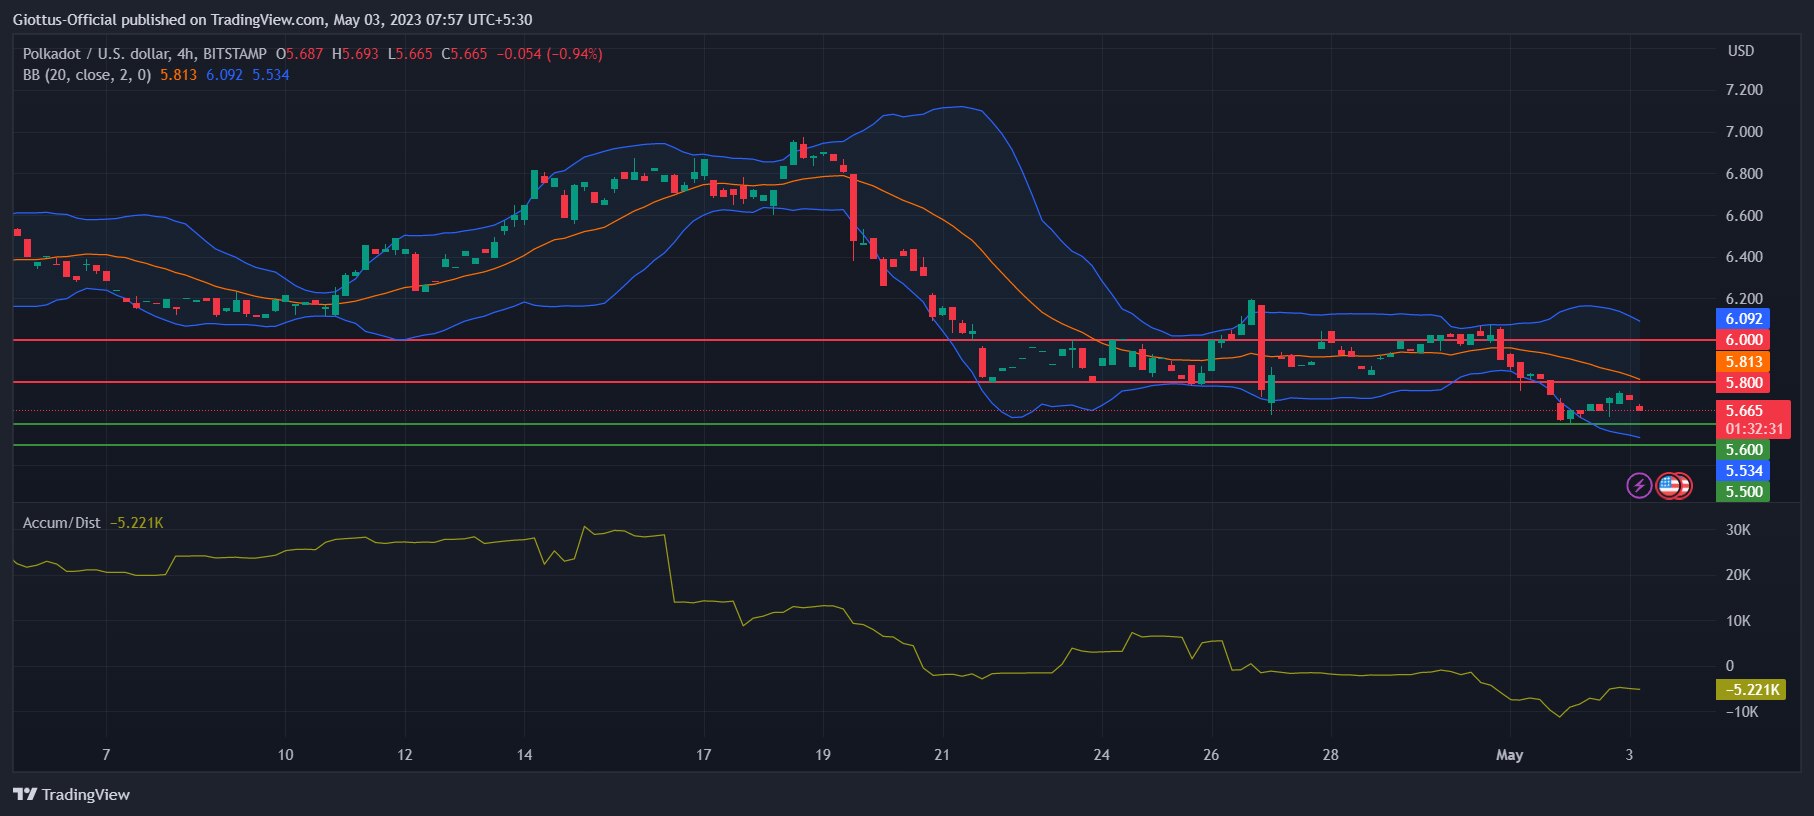Click the orange 5.813 basis price label
This screenshot has width=1814, height=816.
(1743, 362)
